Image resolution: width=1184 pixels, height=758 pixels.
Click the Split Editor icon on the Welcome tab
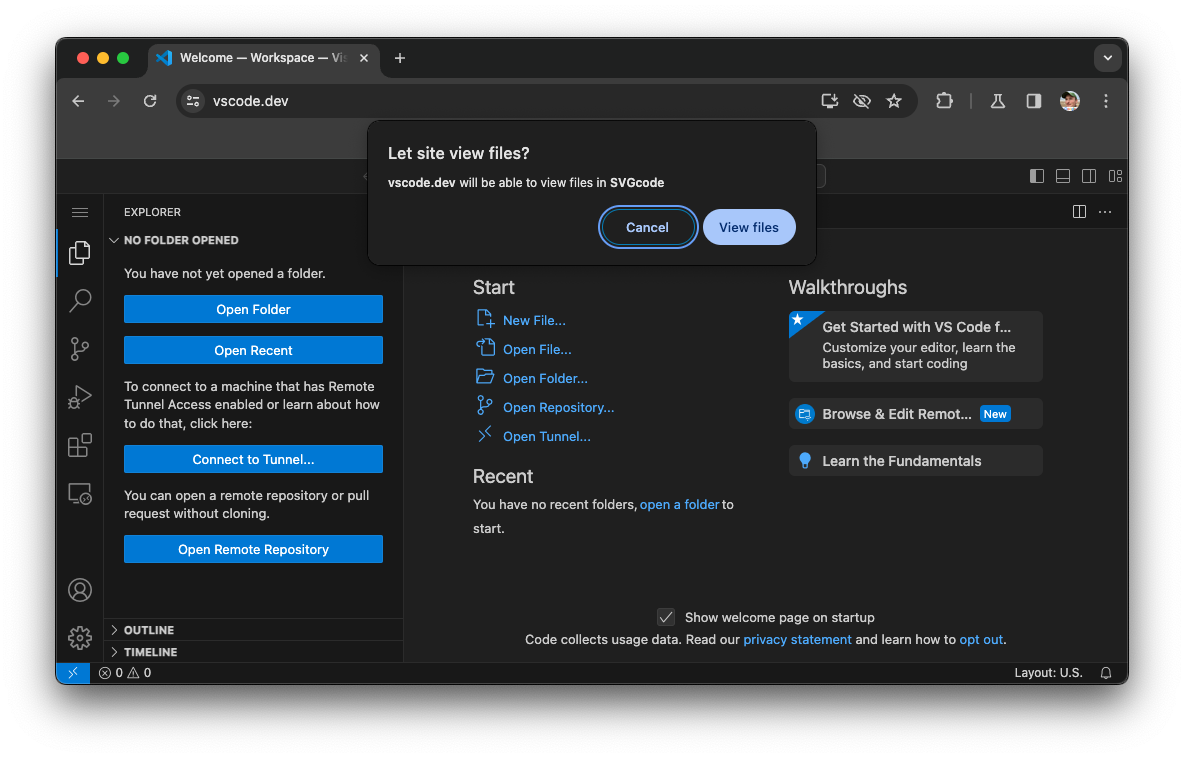[x=1078, y=211]
